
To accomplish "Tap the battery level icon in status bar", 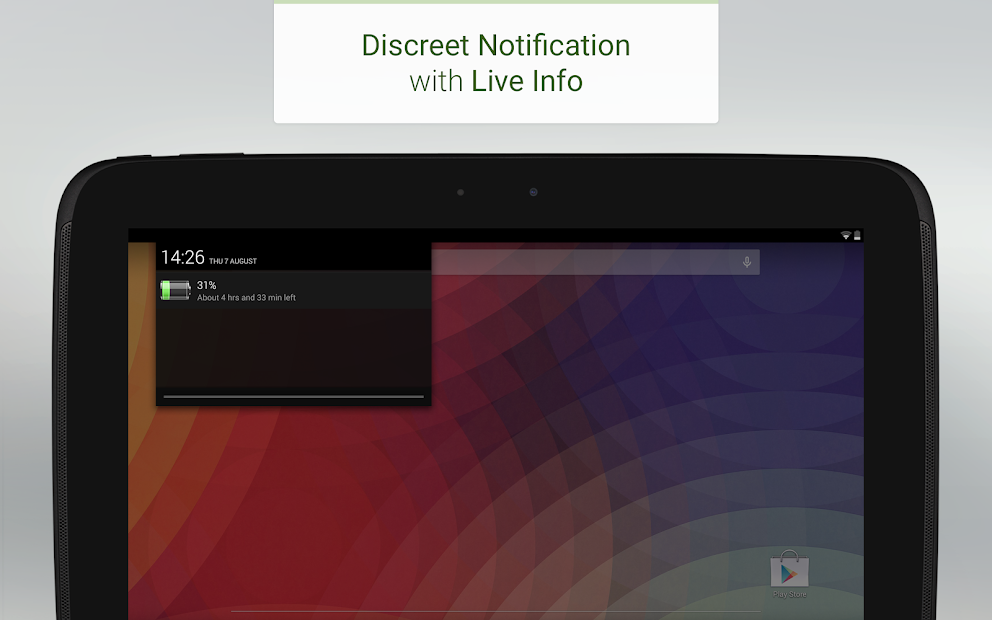I will [857, 233].
